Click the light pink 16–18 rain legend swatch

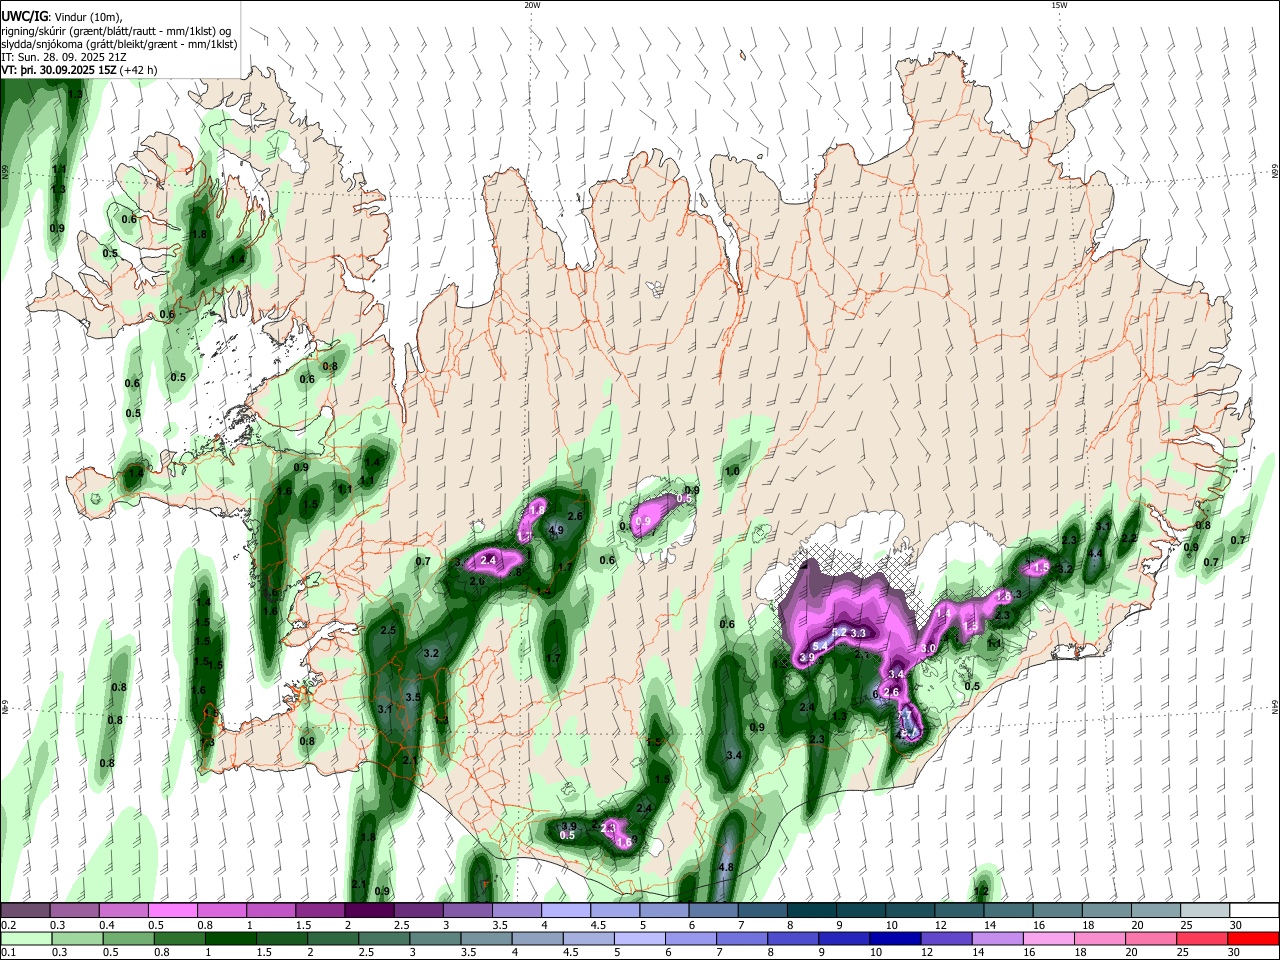1049,939
